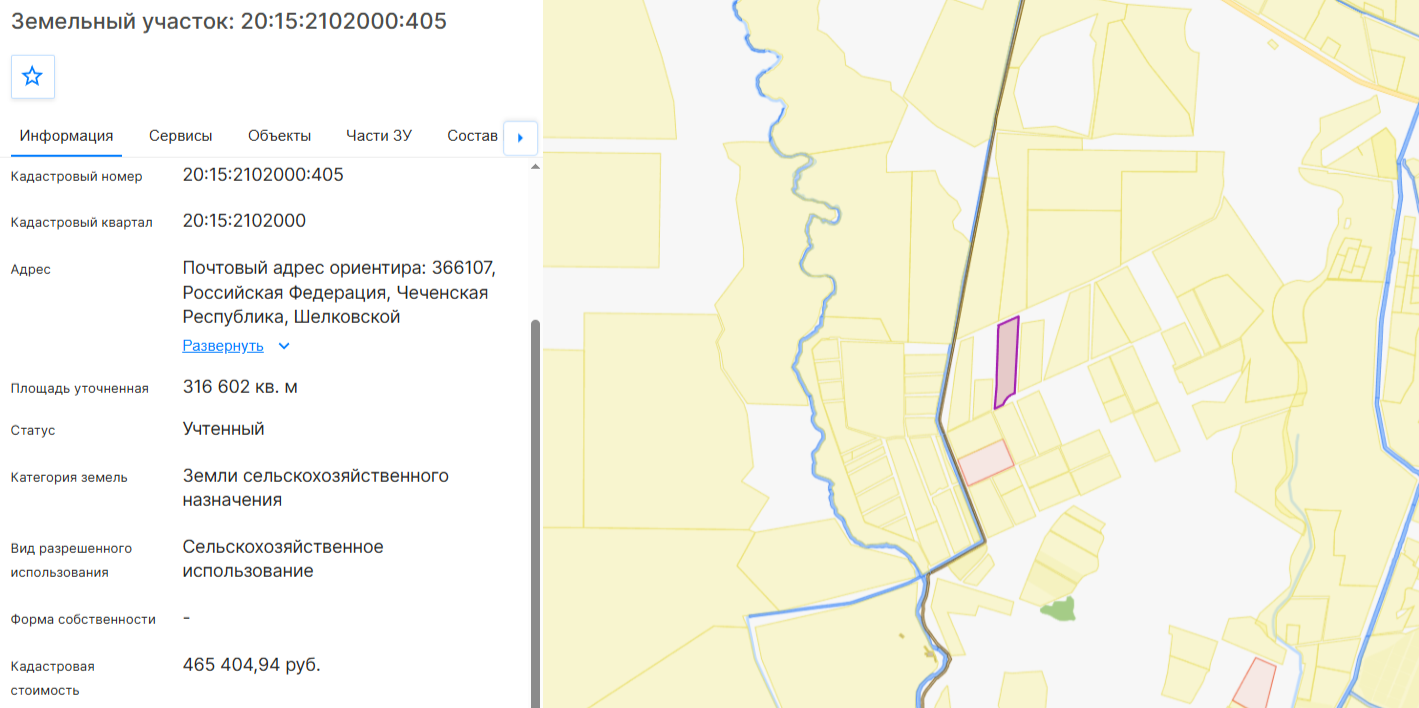Switch to the Сервисы tab
Image resolution: width=1419 pixels, height=708 pixels.
(x=181, y=136)
